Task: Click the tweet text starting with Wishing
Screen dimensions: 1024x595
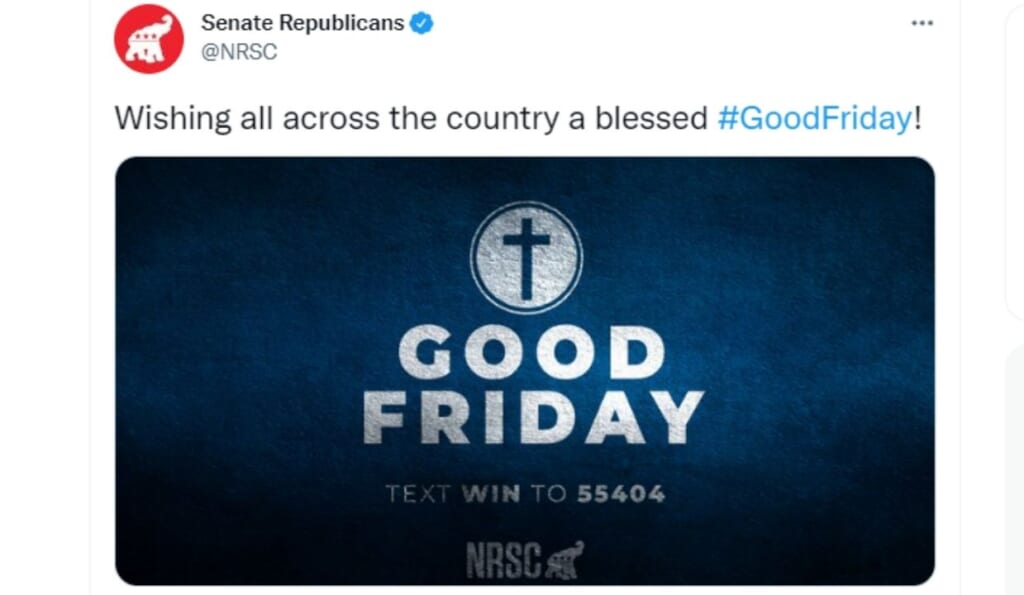Action: click(518, 118)
